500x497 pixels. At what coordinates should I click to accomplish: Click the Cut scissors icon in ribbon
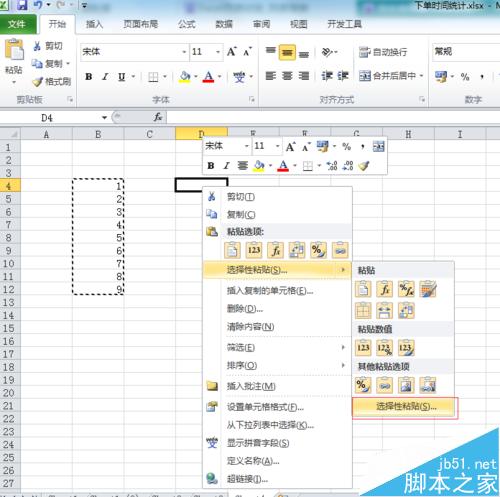pyautogui.click(x=37, y=46)
